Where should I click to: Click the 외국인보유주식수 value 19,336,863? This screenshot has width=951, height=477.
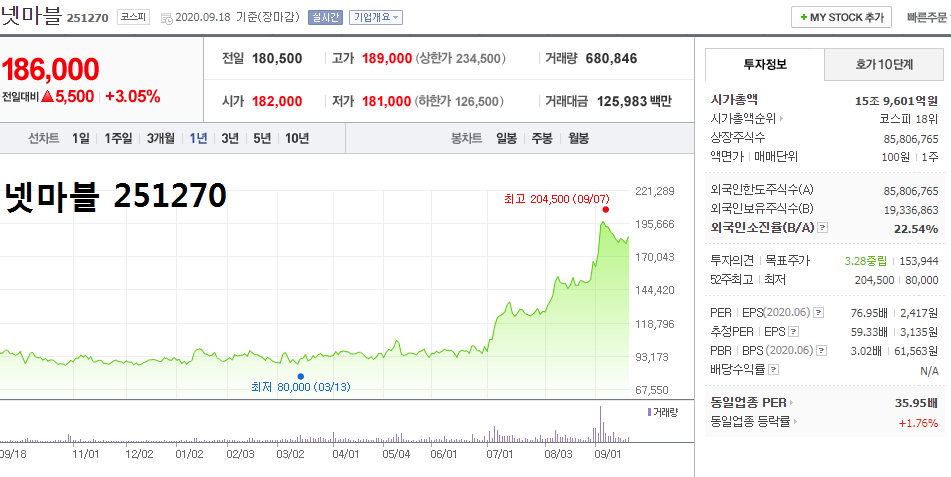(x=911, y=210)
